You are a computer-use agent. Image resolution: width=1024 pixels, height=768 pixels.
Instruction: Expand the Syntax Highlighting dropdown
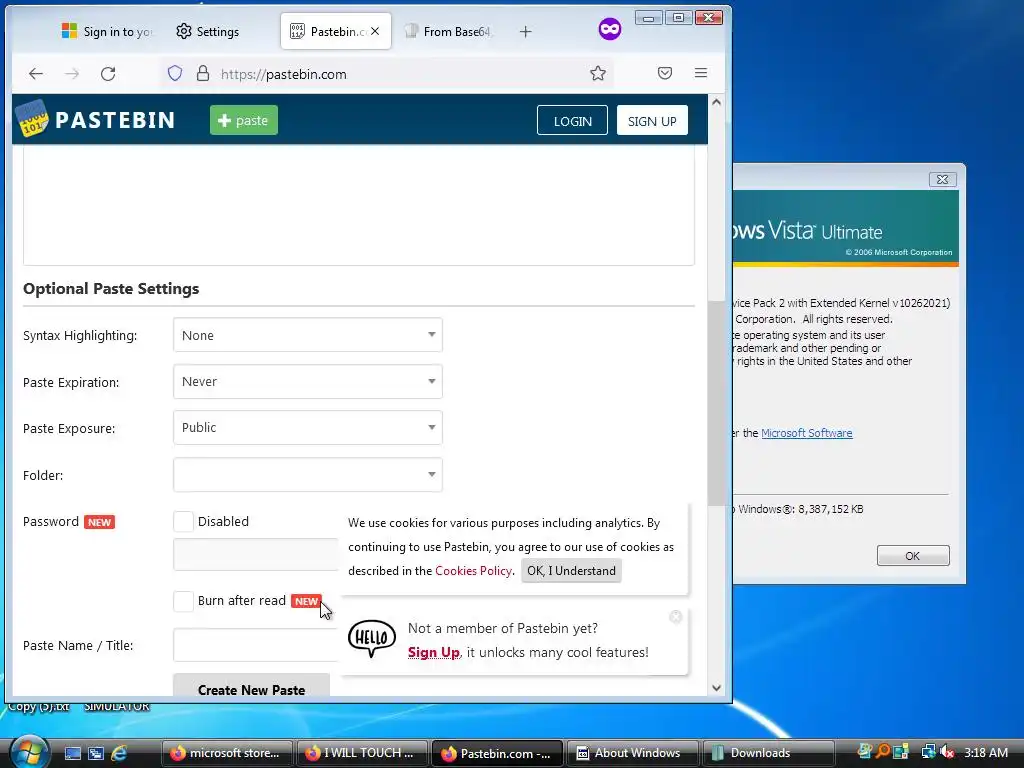[308, 335]
